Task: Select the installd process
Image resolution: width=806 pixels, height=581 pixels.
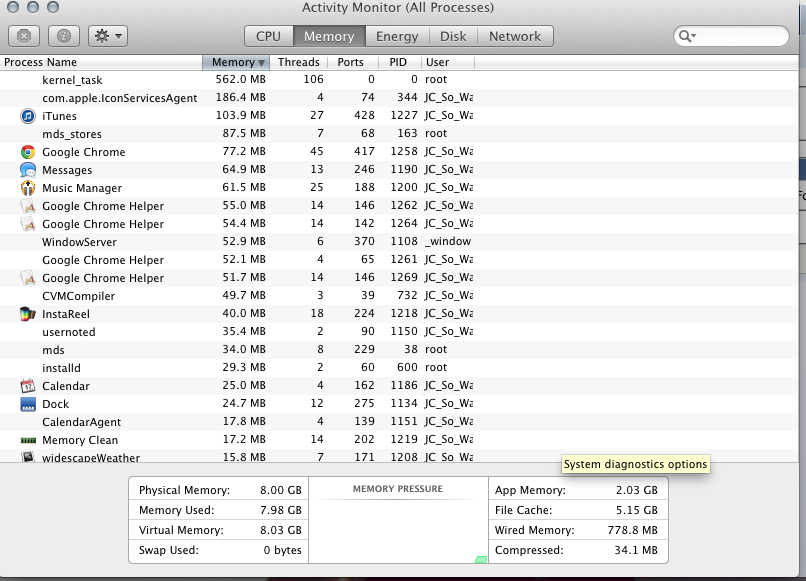Action: point(399,368)
